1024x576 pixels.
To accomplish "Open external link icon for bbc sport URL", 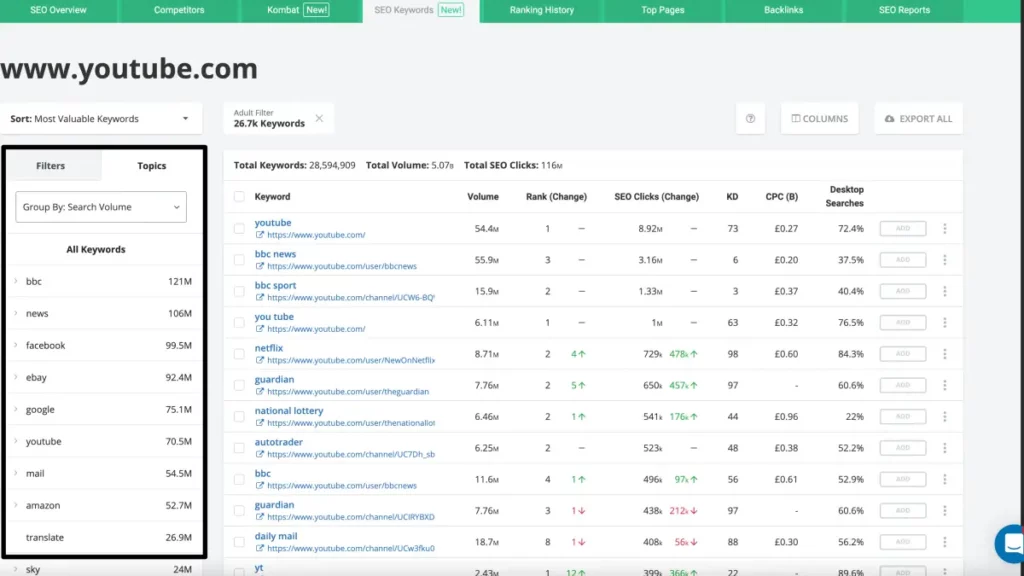I will pos(260,297).
